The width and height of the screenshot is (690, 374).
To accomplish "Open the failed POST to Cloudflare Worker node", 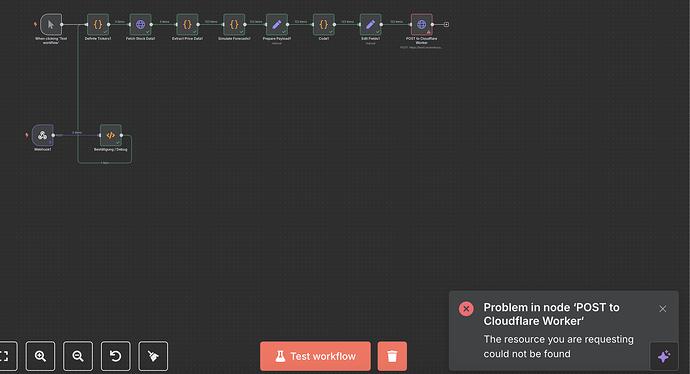I will (422, 25).
